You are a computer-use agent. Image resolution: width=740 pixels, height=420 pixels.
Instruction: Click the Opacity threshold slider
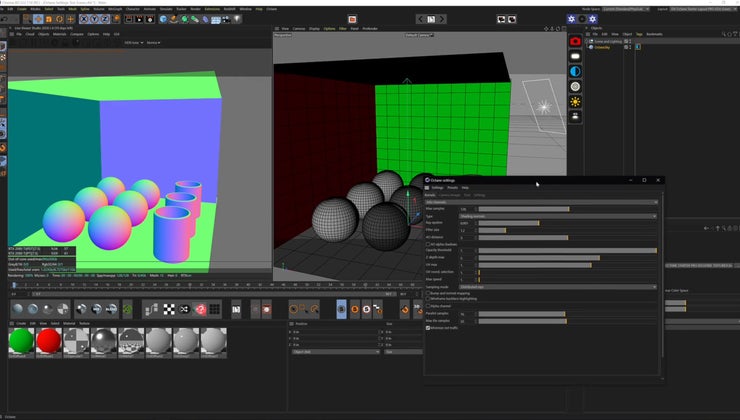pos(567,251)
